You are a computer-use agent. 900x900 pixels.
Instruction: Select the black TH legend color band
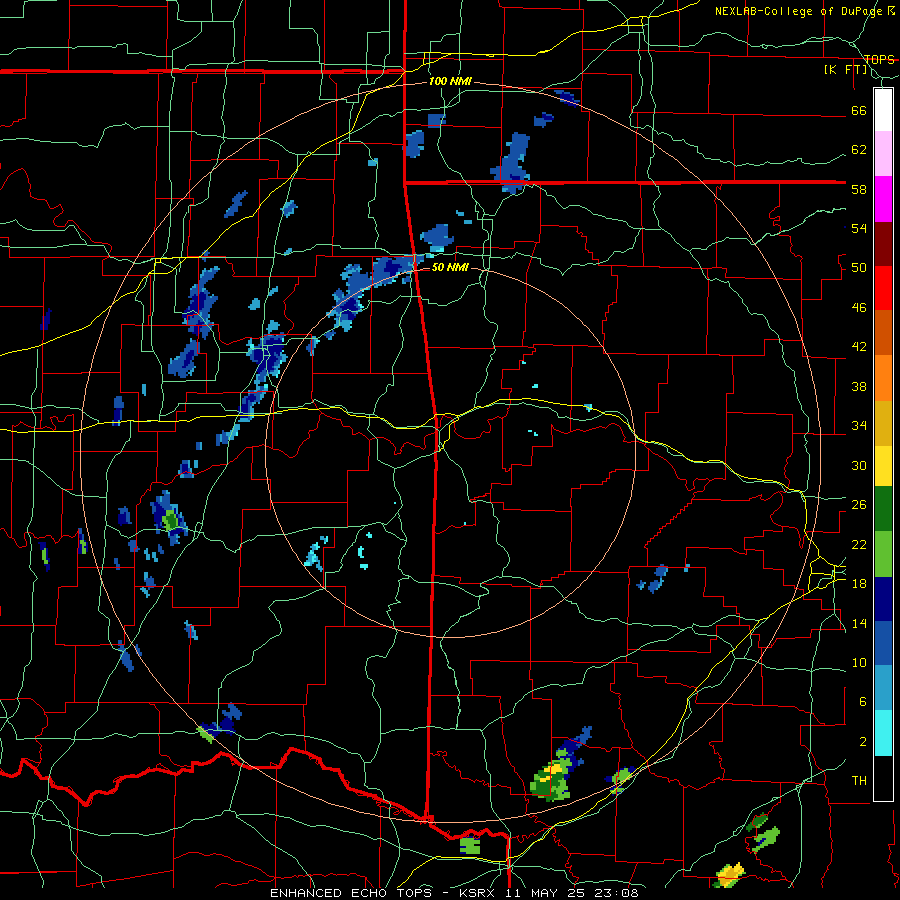[x=883, y=778]
